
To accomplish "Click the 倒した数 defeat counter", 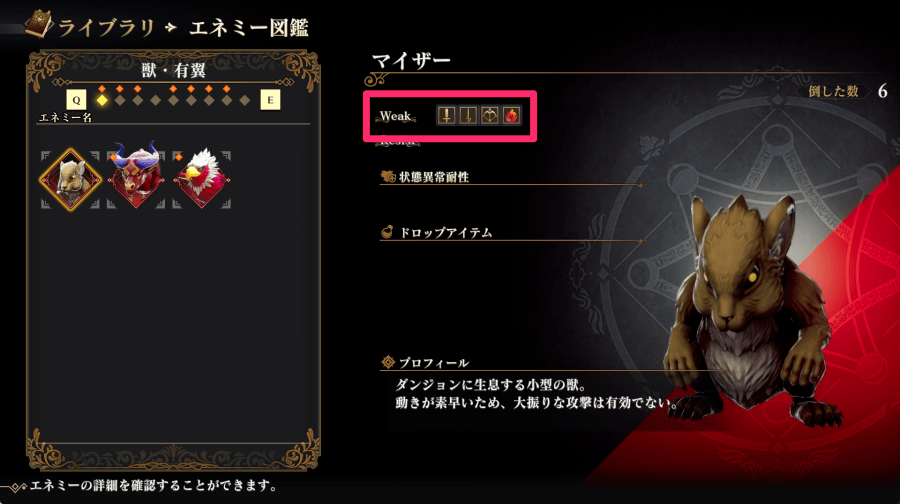I will (848, 91).
